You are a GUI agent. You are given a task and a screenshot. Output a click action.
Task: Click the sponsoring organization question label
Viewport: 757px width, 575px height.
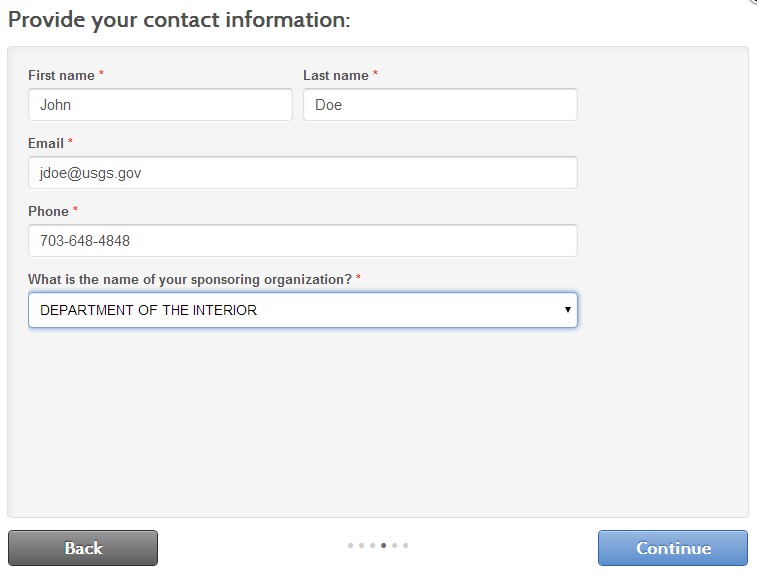point(190,280)
